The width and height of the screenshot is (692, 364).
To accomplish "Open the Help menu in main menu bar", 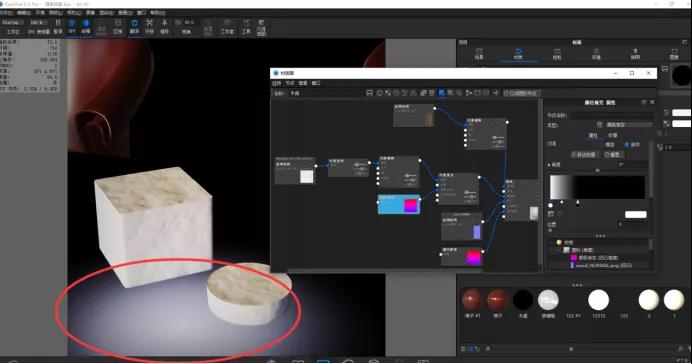I will pos(158,13).
